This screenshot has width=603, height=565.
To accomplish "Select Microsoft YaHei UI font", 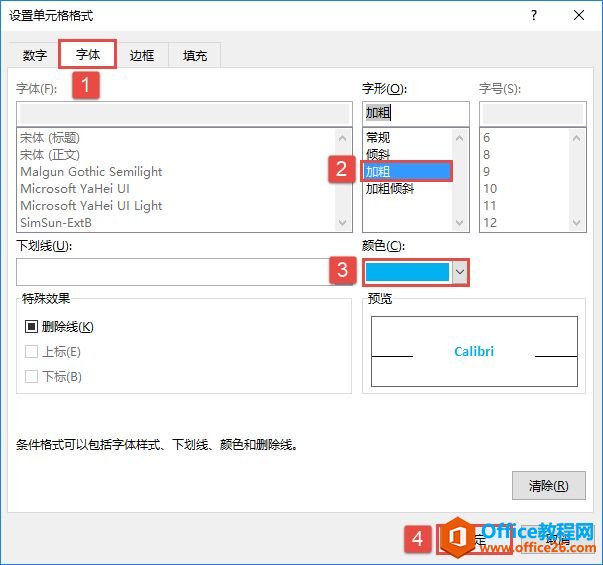I will pos(75,188).
